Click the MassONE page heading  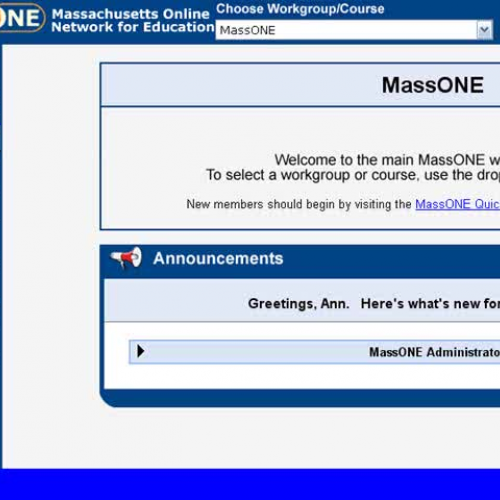point(433,85)
